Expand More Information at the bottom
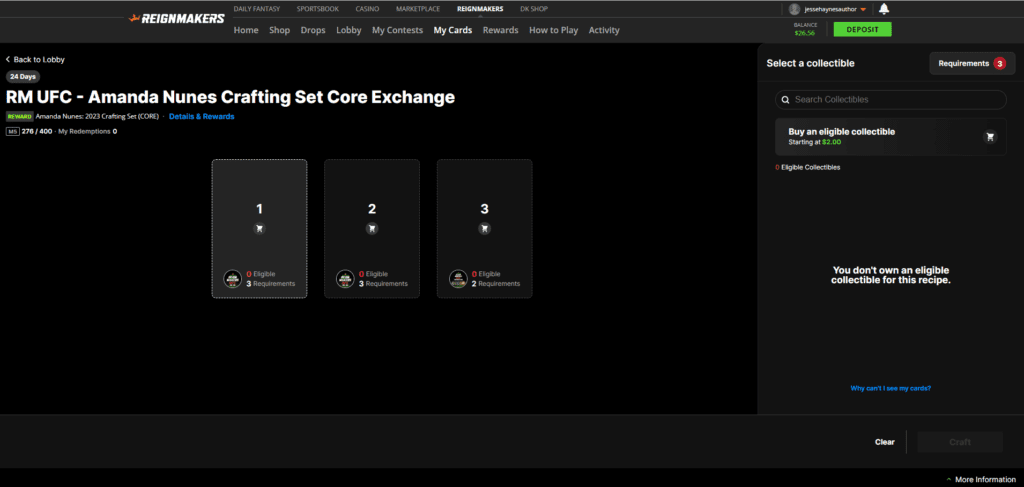Image resolution: width=1024 pixels, height=487 pixels. point(982,480)
